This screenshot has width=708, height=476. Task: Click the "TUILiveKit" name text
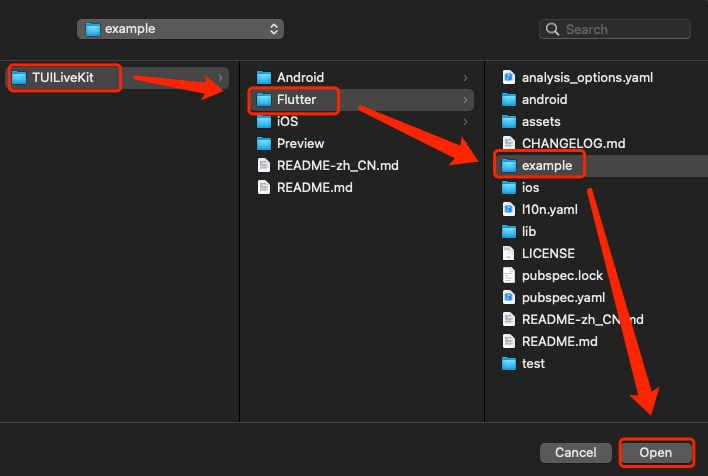point(63,78)
